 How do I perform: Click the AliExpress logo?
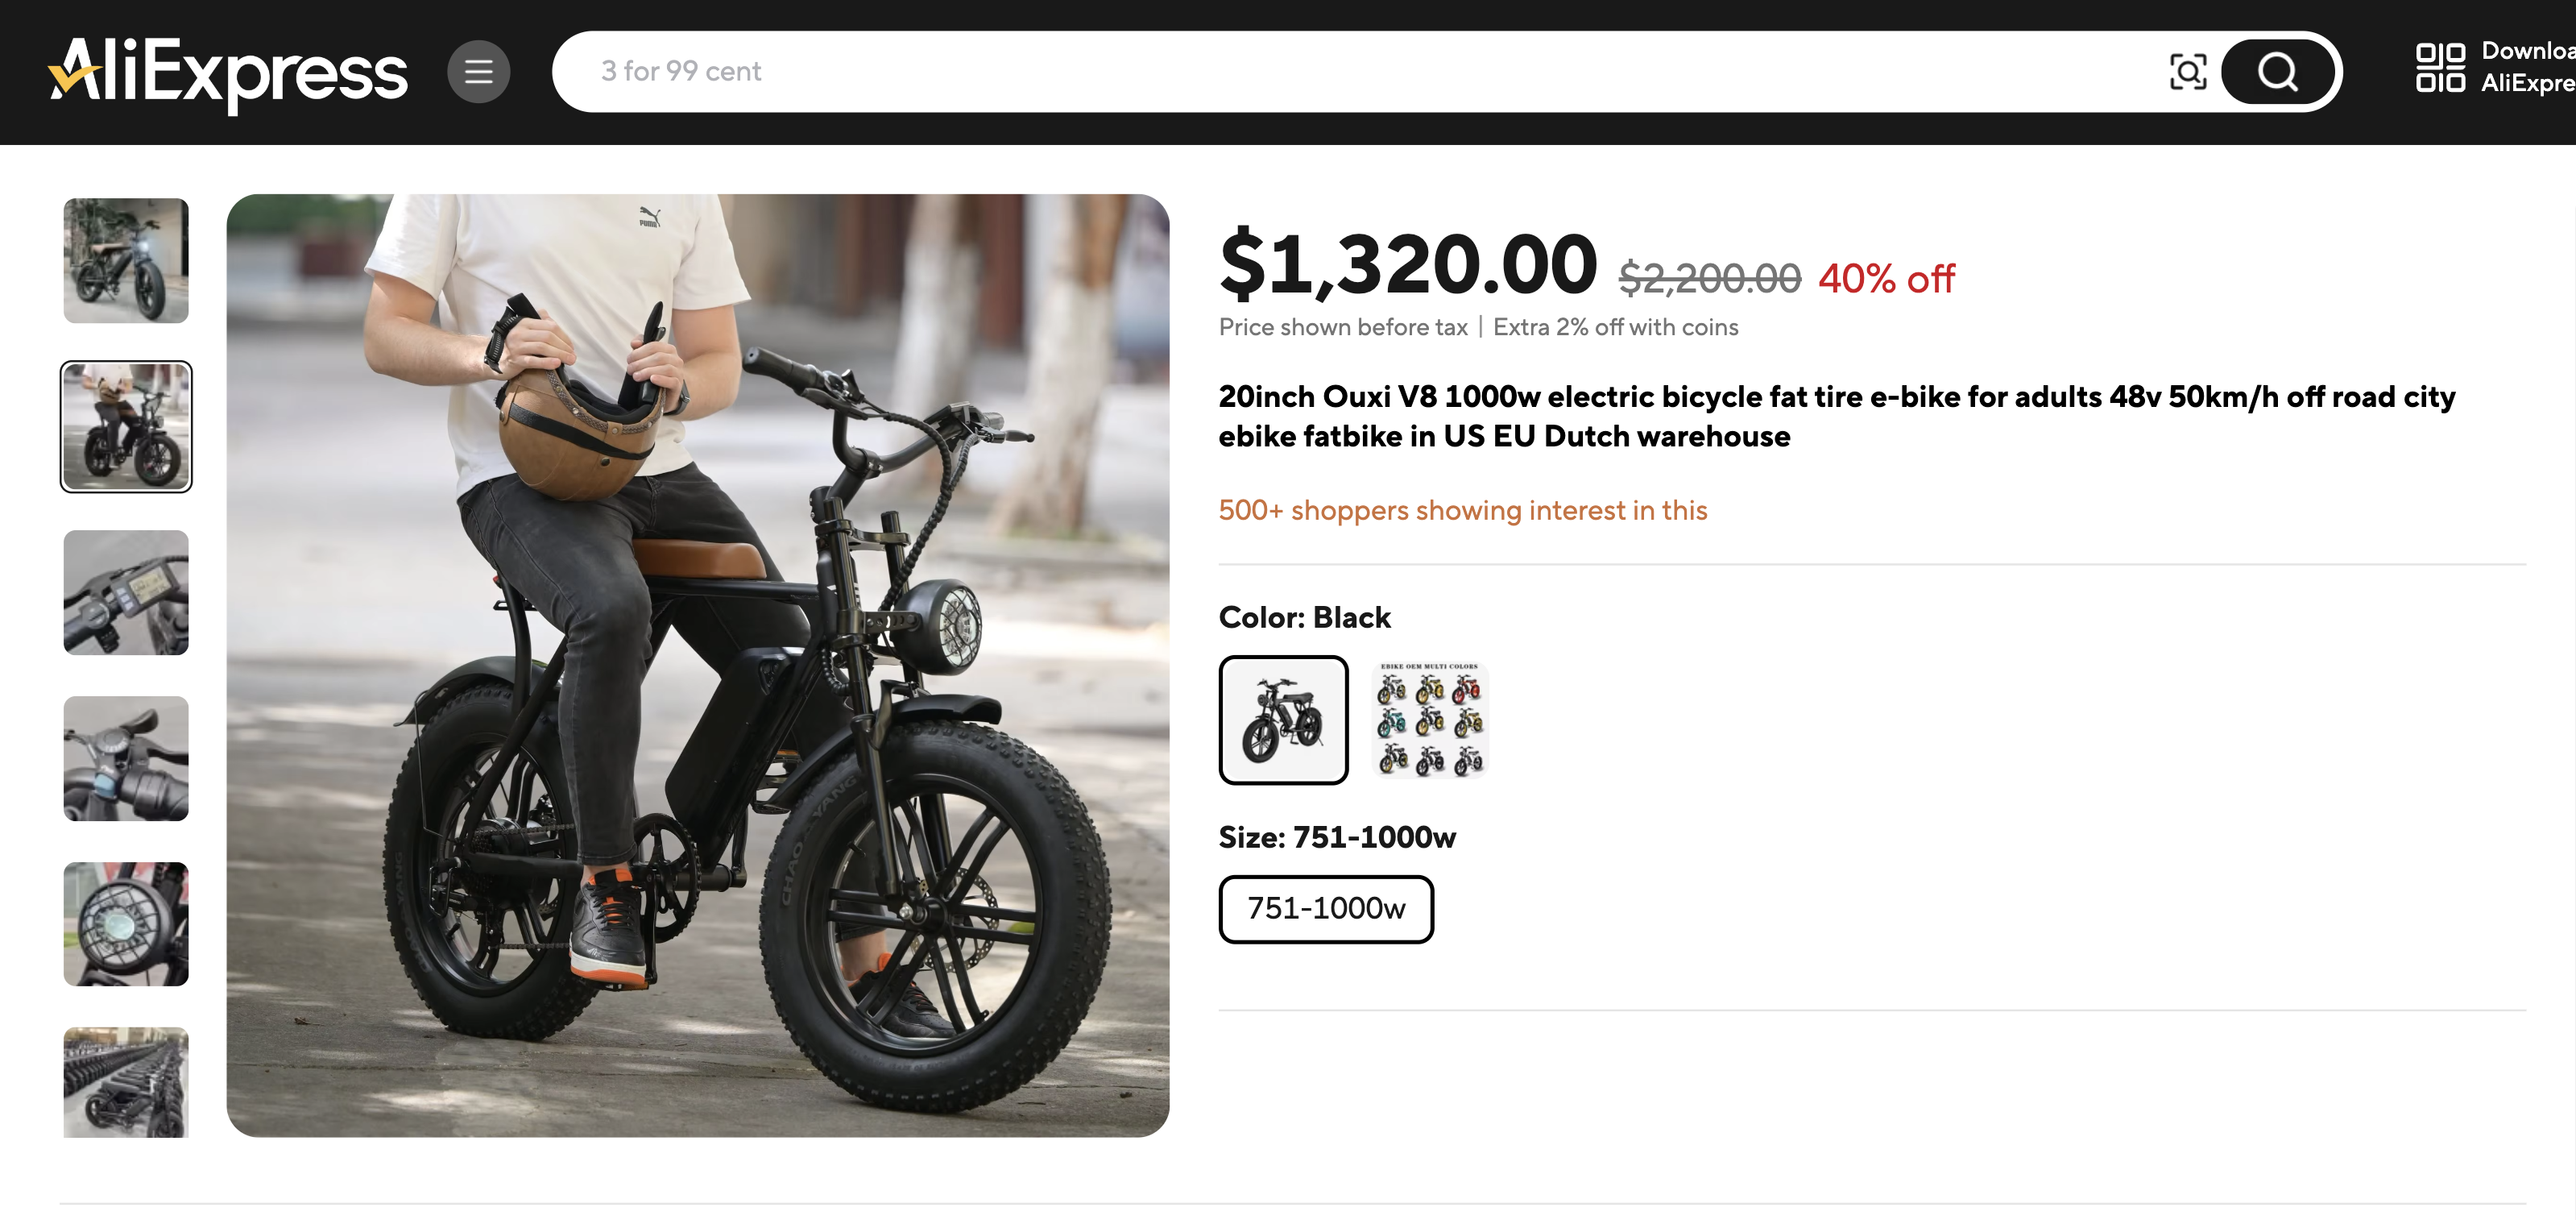(x=228, y=72)
